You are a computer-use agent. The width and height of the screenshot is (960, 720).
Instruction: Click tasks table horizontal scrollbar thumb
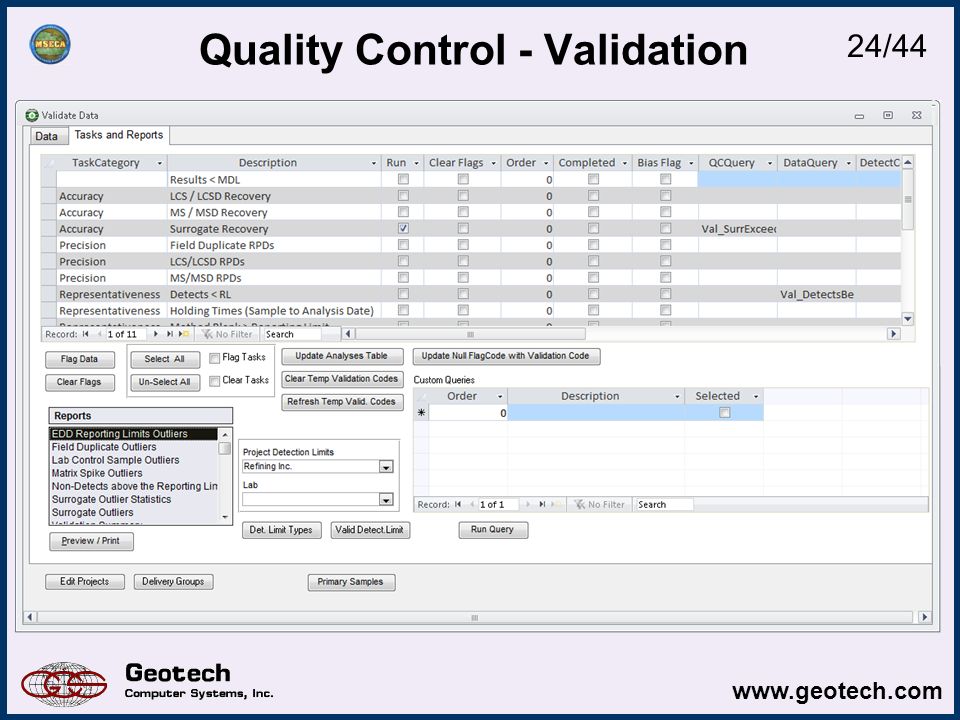(x=470, y=334)
